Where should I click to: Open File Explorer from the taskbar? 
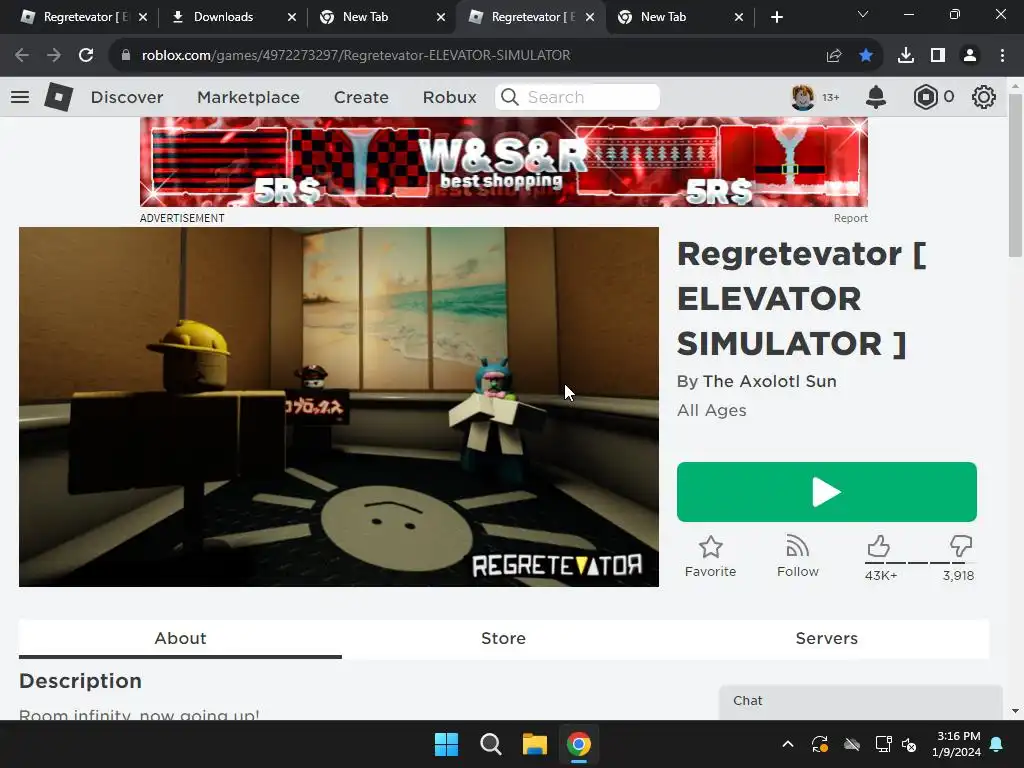coord(535,744)
